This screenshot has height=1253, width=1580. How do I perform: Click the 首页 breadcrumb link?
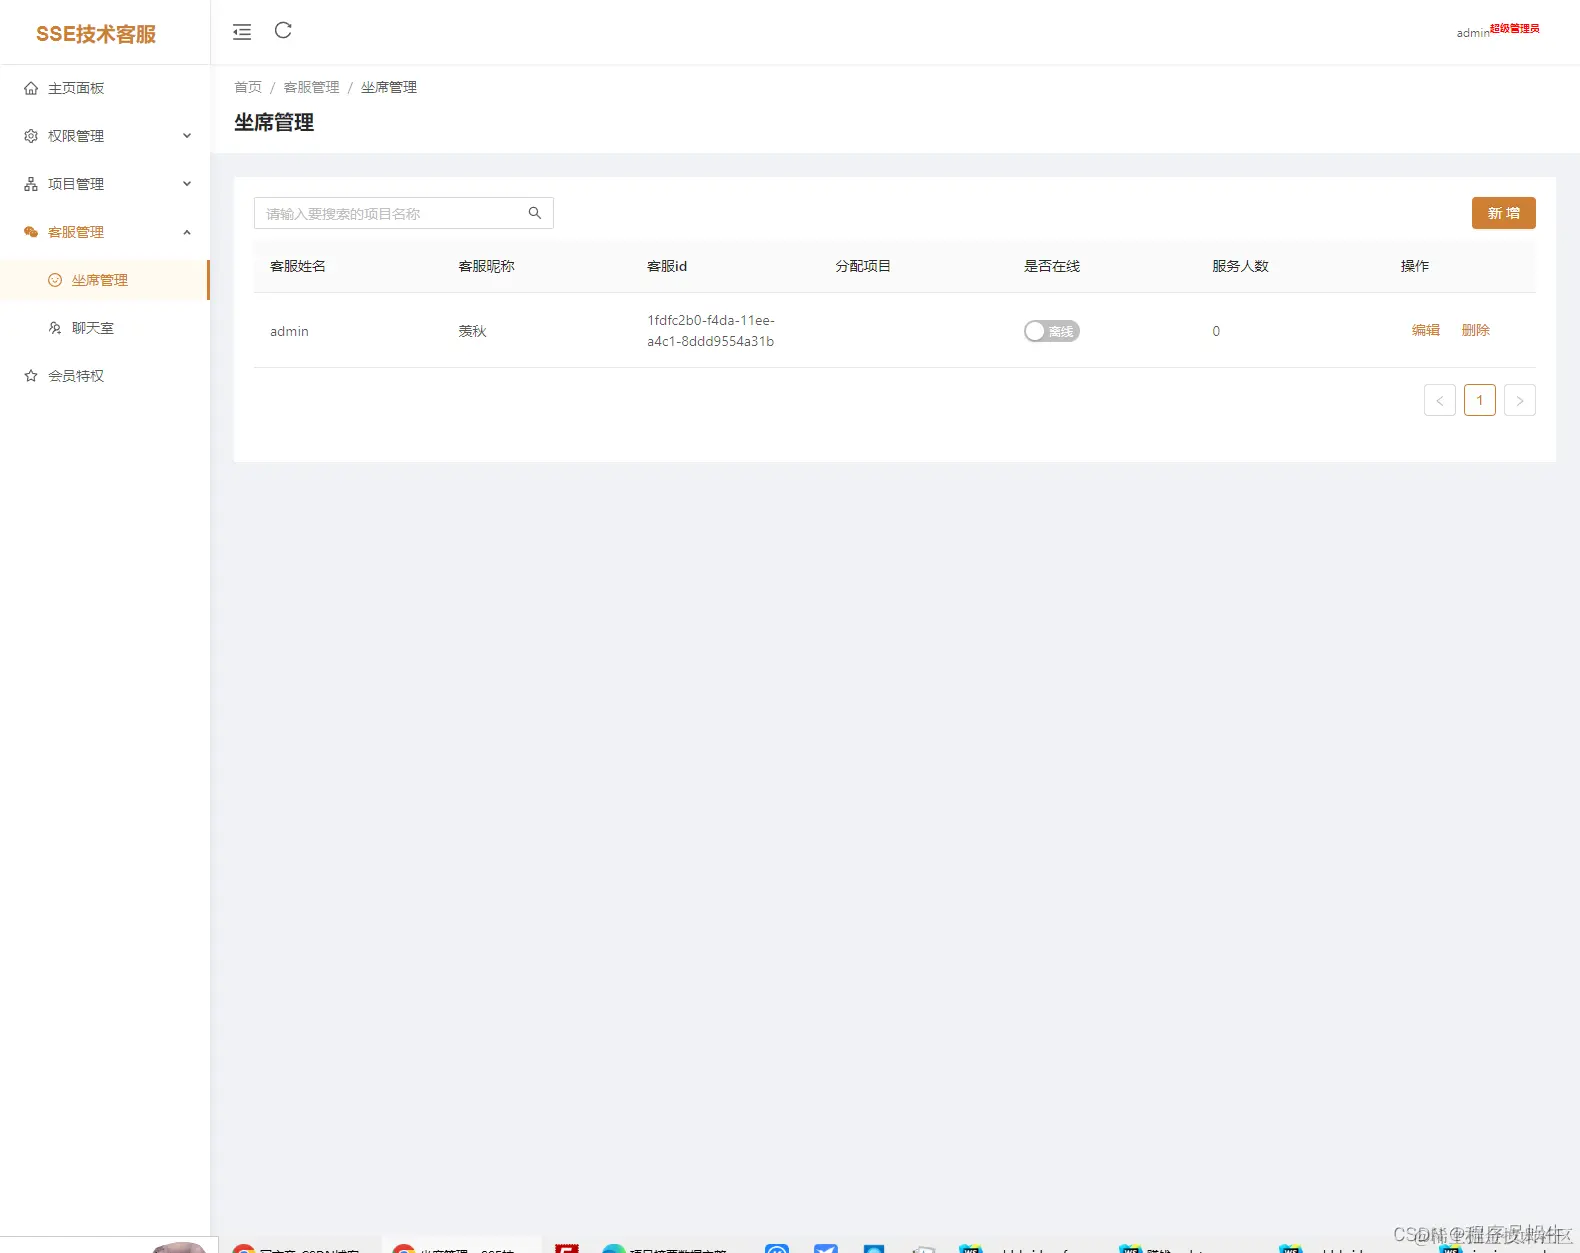[248, 87]
